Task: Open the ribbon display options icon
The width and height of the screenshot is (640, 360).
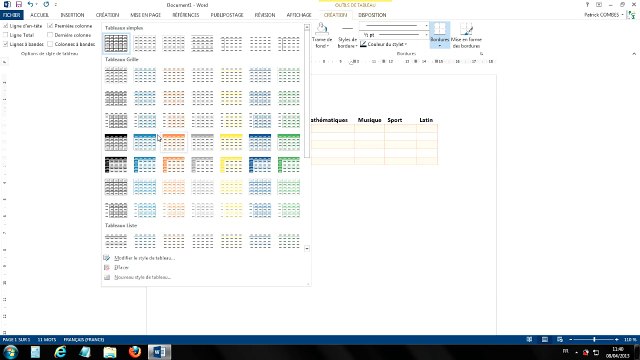Action: tap(599, 4)
